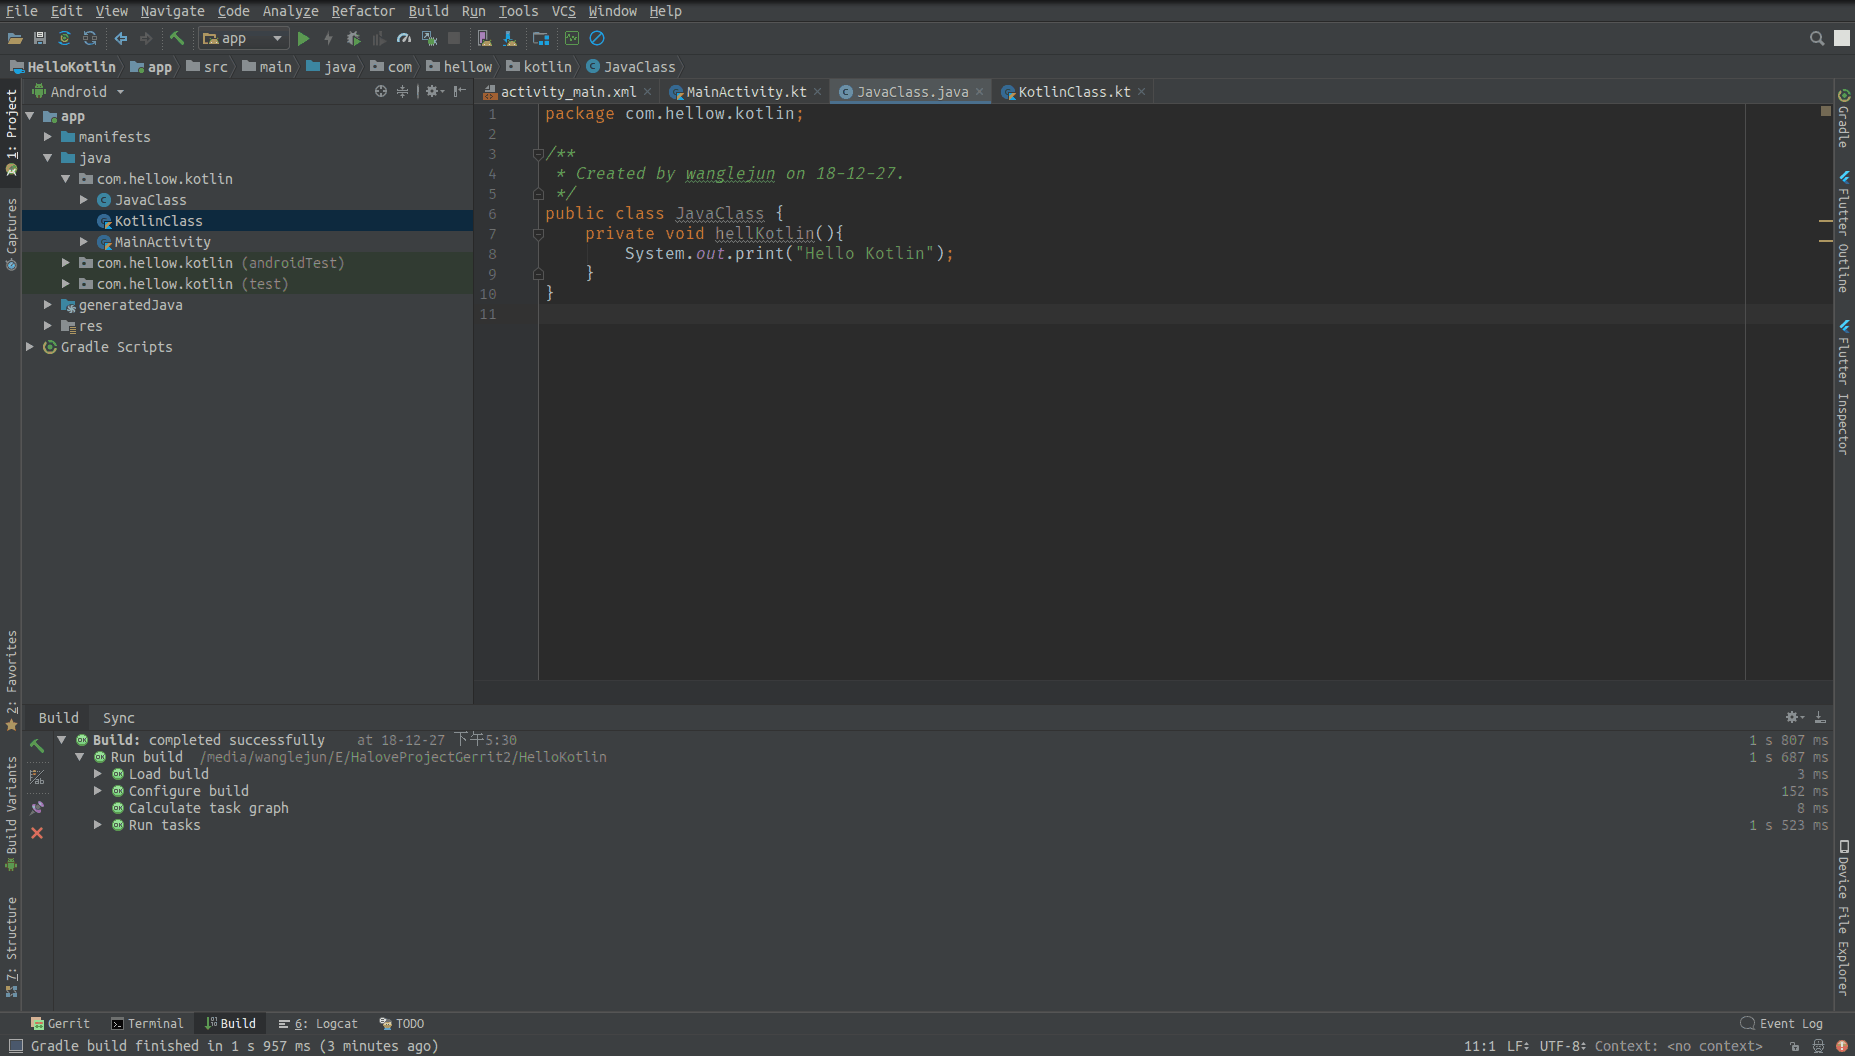Open the Device File Explorer side panel
This screenshot has width=1855, height=1056.
coord(1844,918)
